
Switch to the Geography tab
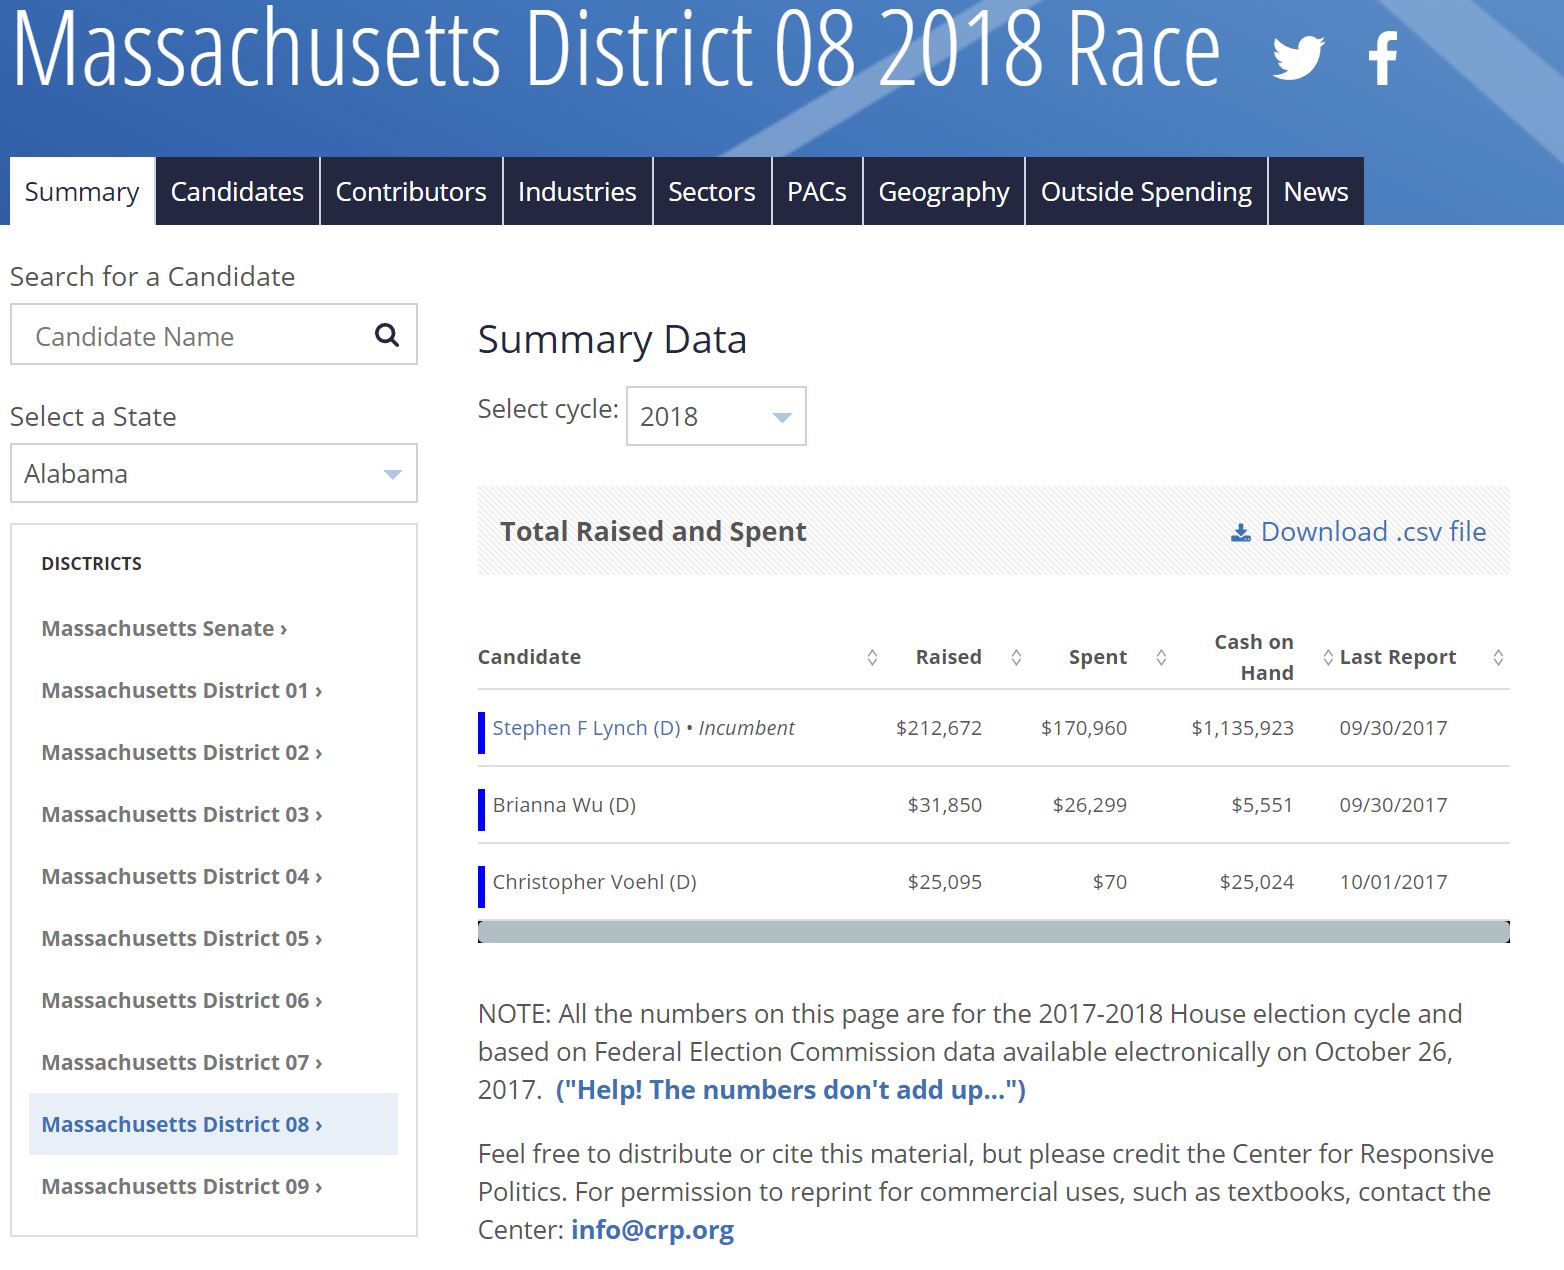point(944,191)
